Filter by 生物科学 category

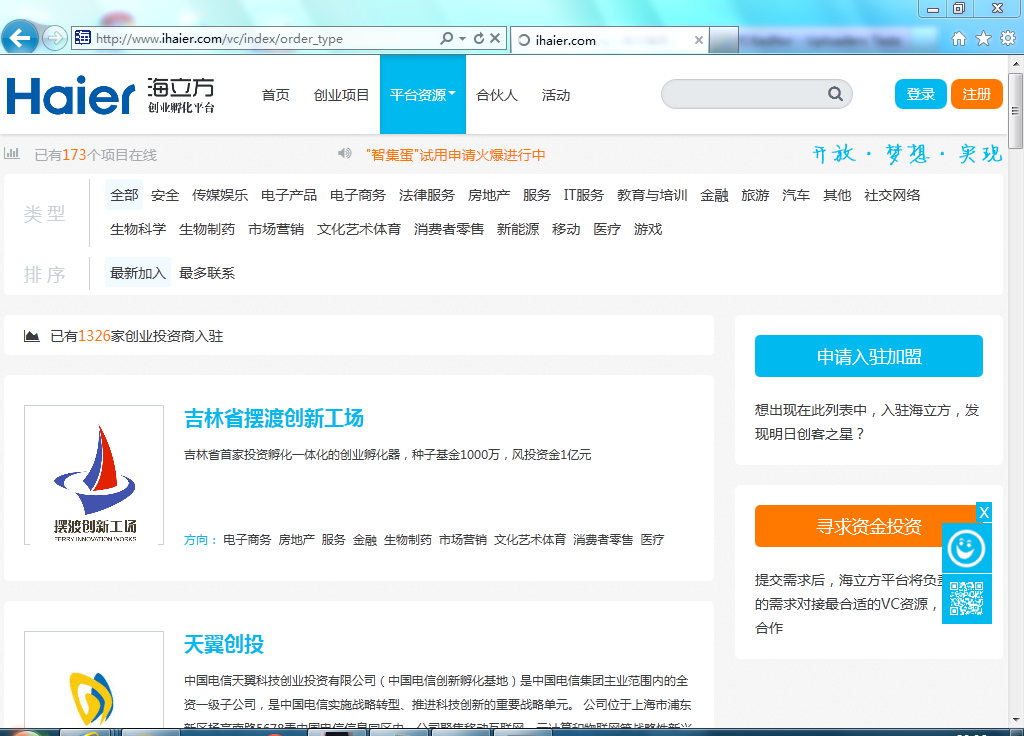click(138, 229)
